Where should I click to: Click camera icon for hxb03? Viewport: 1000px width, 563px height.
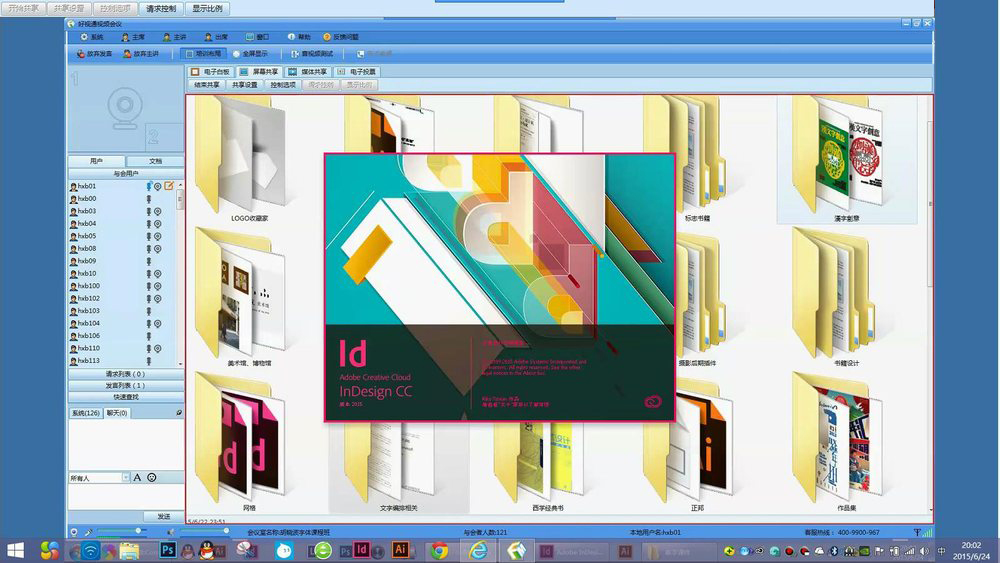click(158, 211)
